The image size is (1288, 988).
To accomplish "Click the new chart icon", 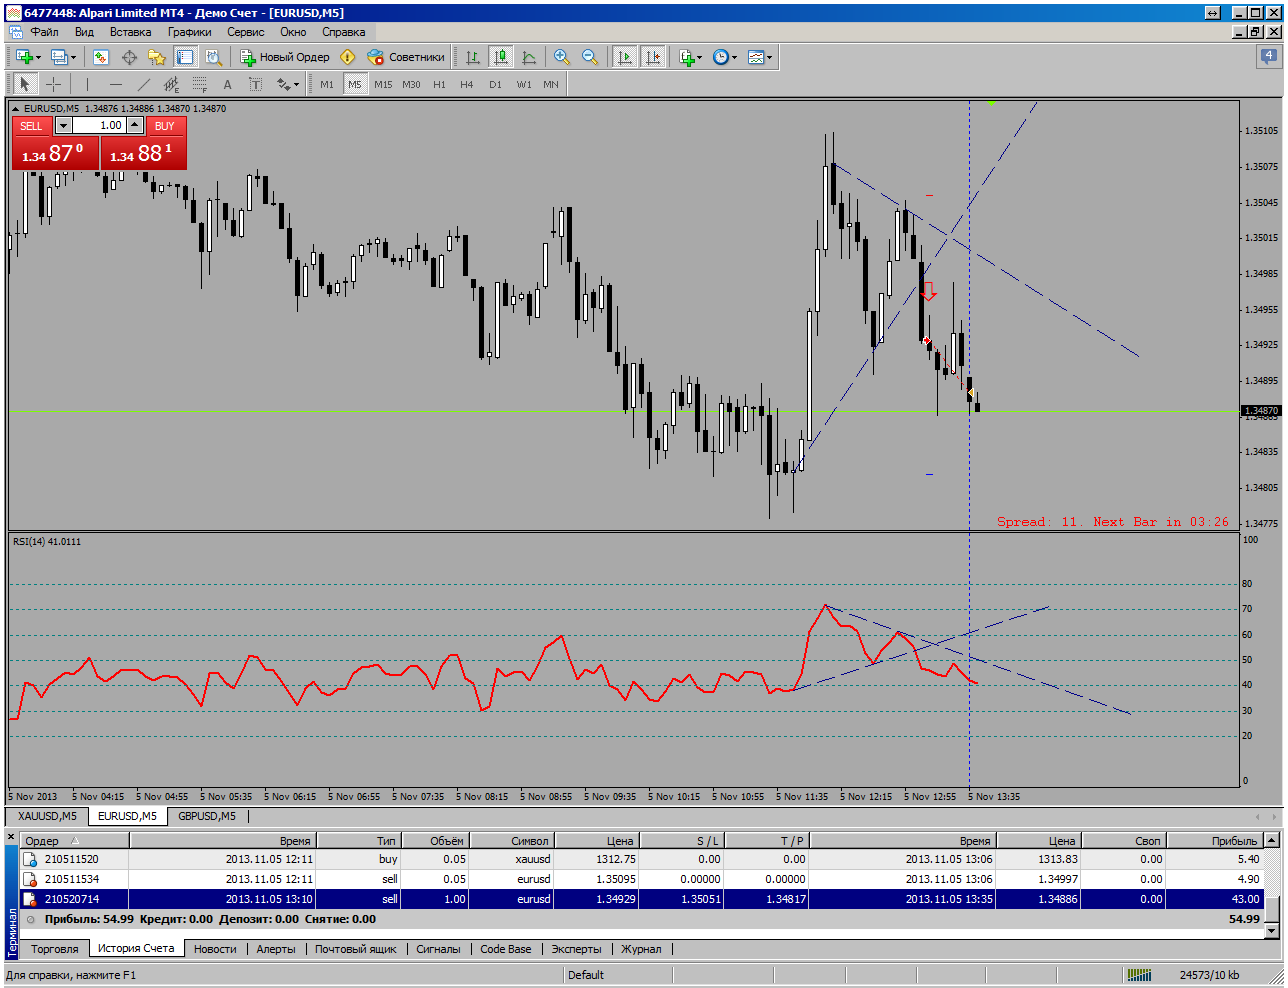I will click(23, 57).
